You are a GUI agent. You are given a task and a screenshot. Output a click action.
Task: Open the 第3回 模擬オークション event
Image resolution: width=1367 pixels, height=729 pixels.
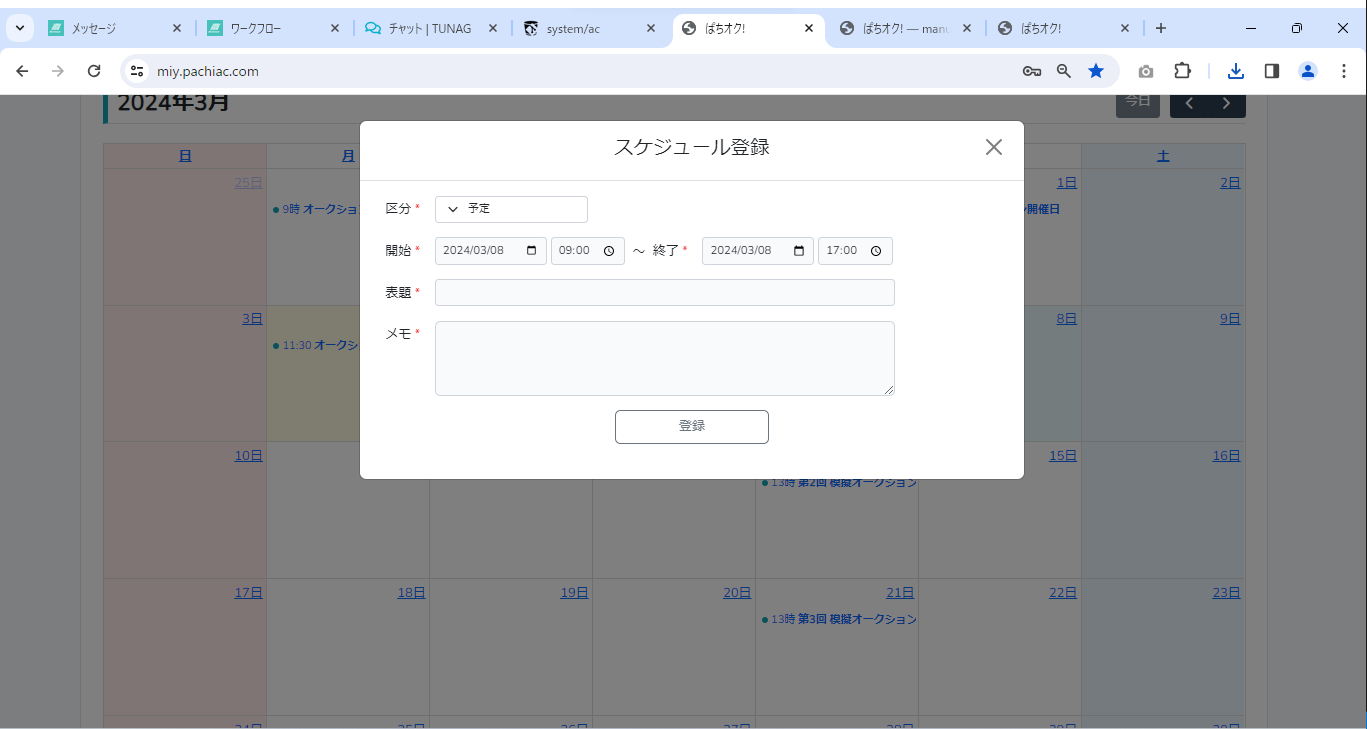pos(839,619)
